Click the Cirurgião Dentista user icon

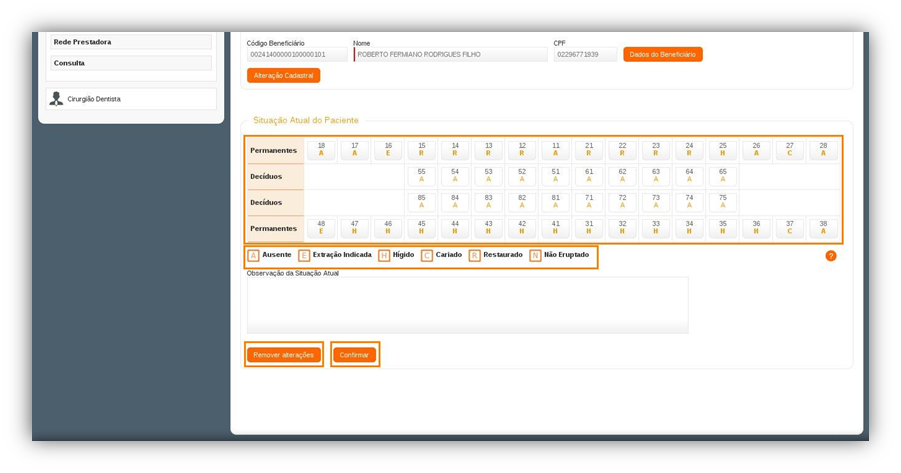pos(56,99)
